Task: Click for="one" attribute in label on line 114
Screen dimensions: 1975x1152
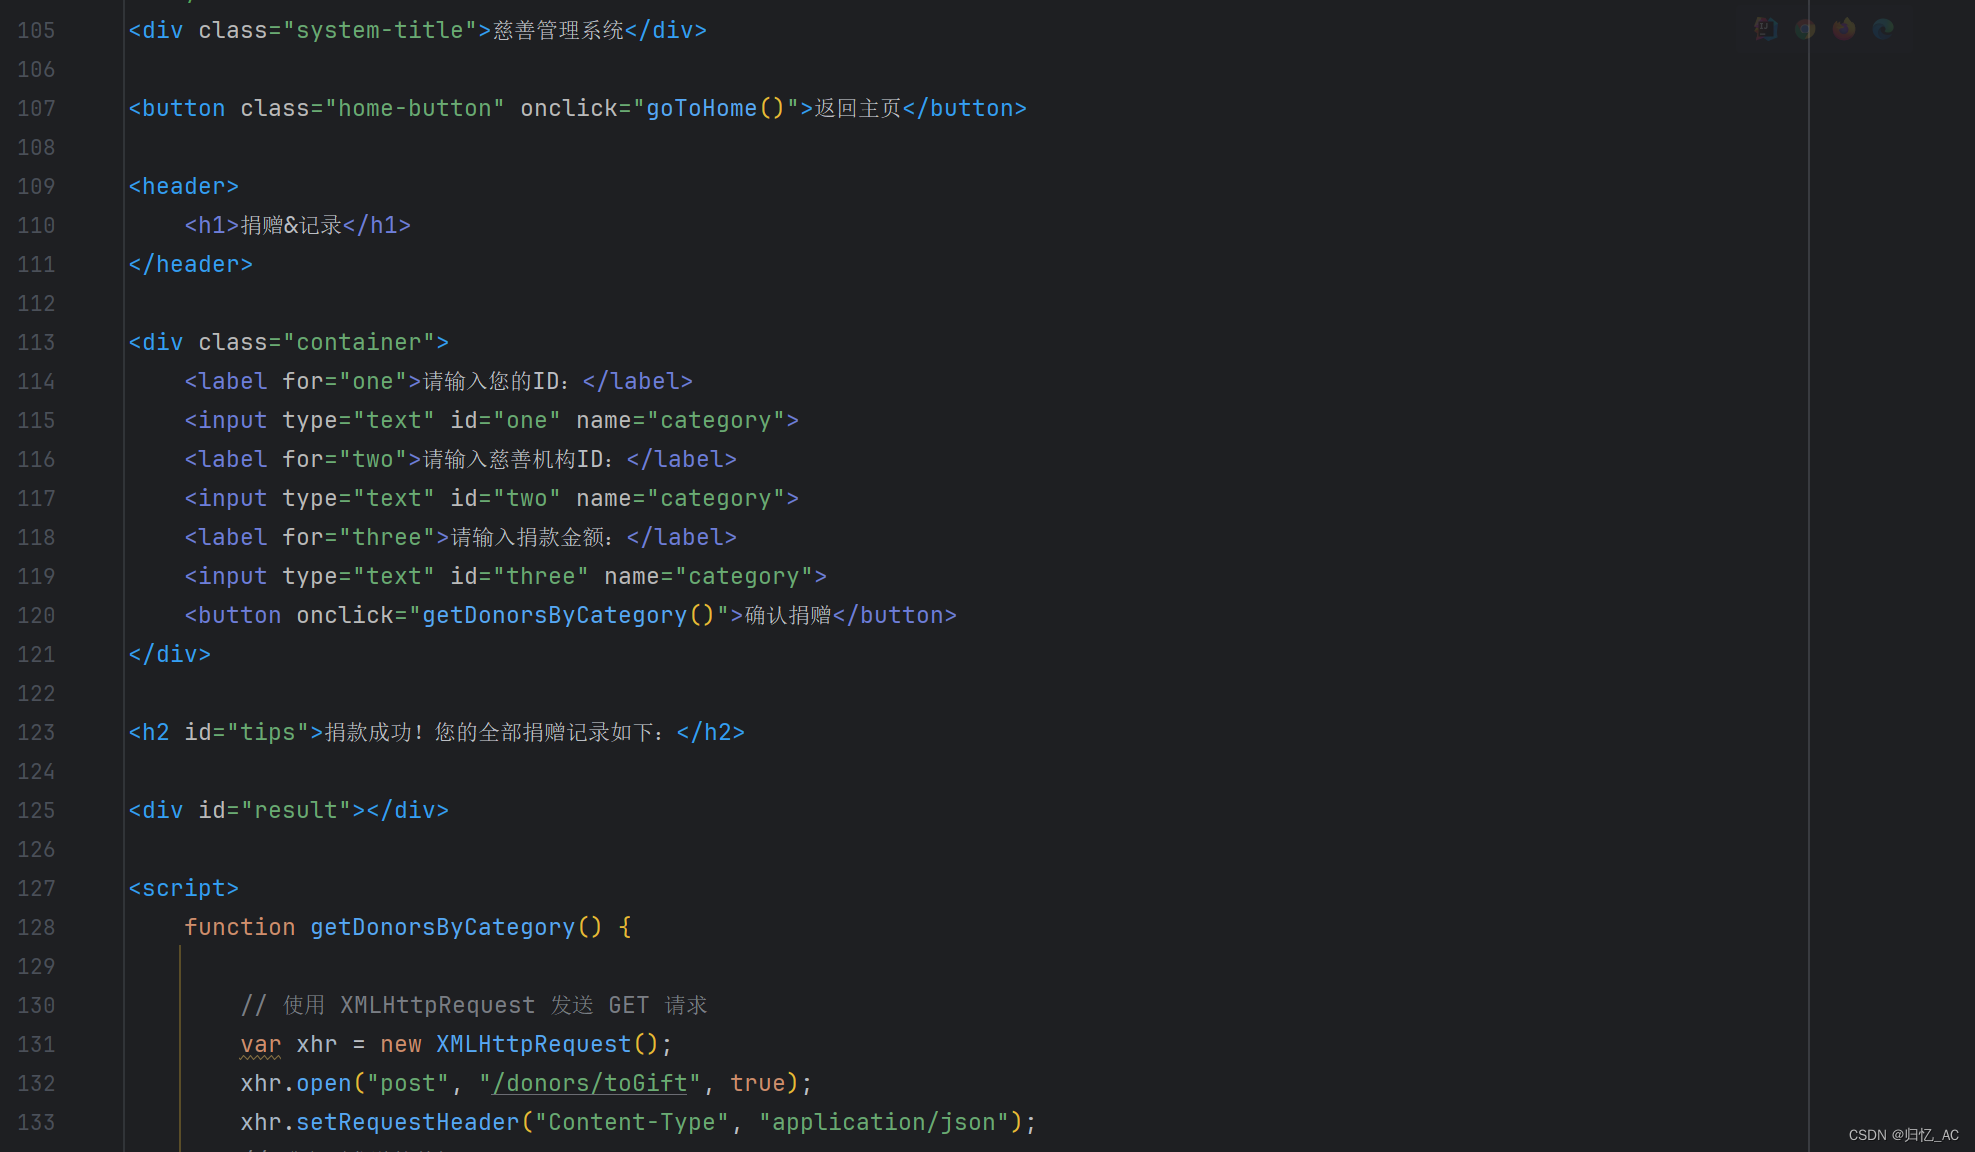Action: tap(345, 381)
